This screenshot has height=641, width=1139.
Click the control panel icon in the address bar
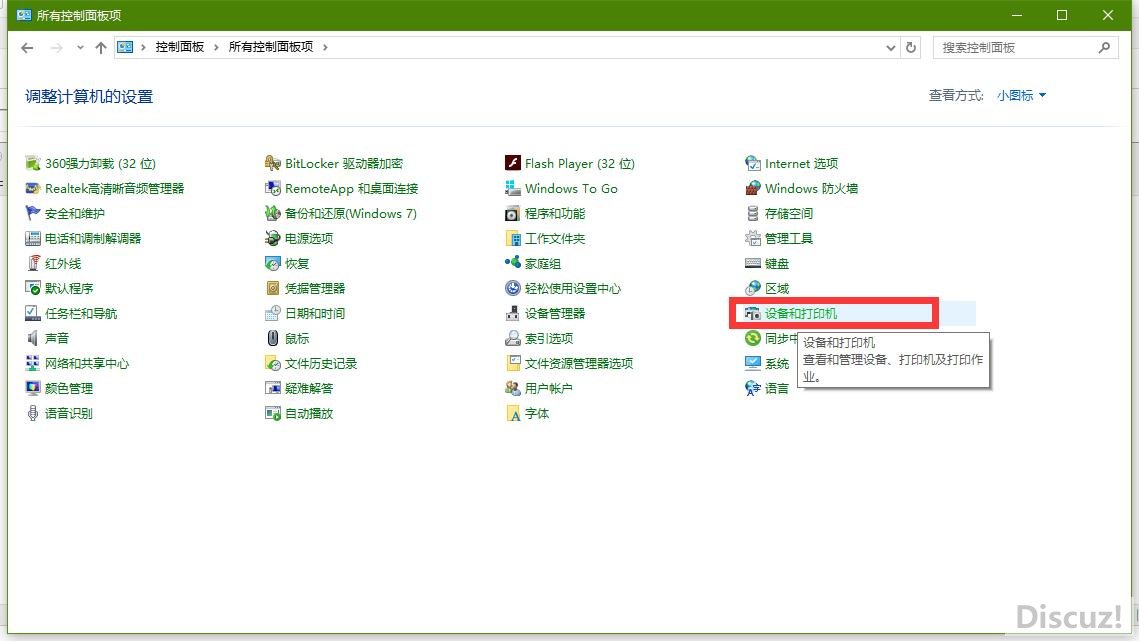(125, 47)
